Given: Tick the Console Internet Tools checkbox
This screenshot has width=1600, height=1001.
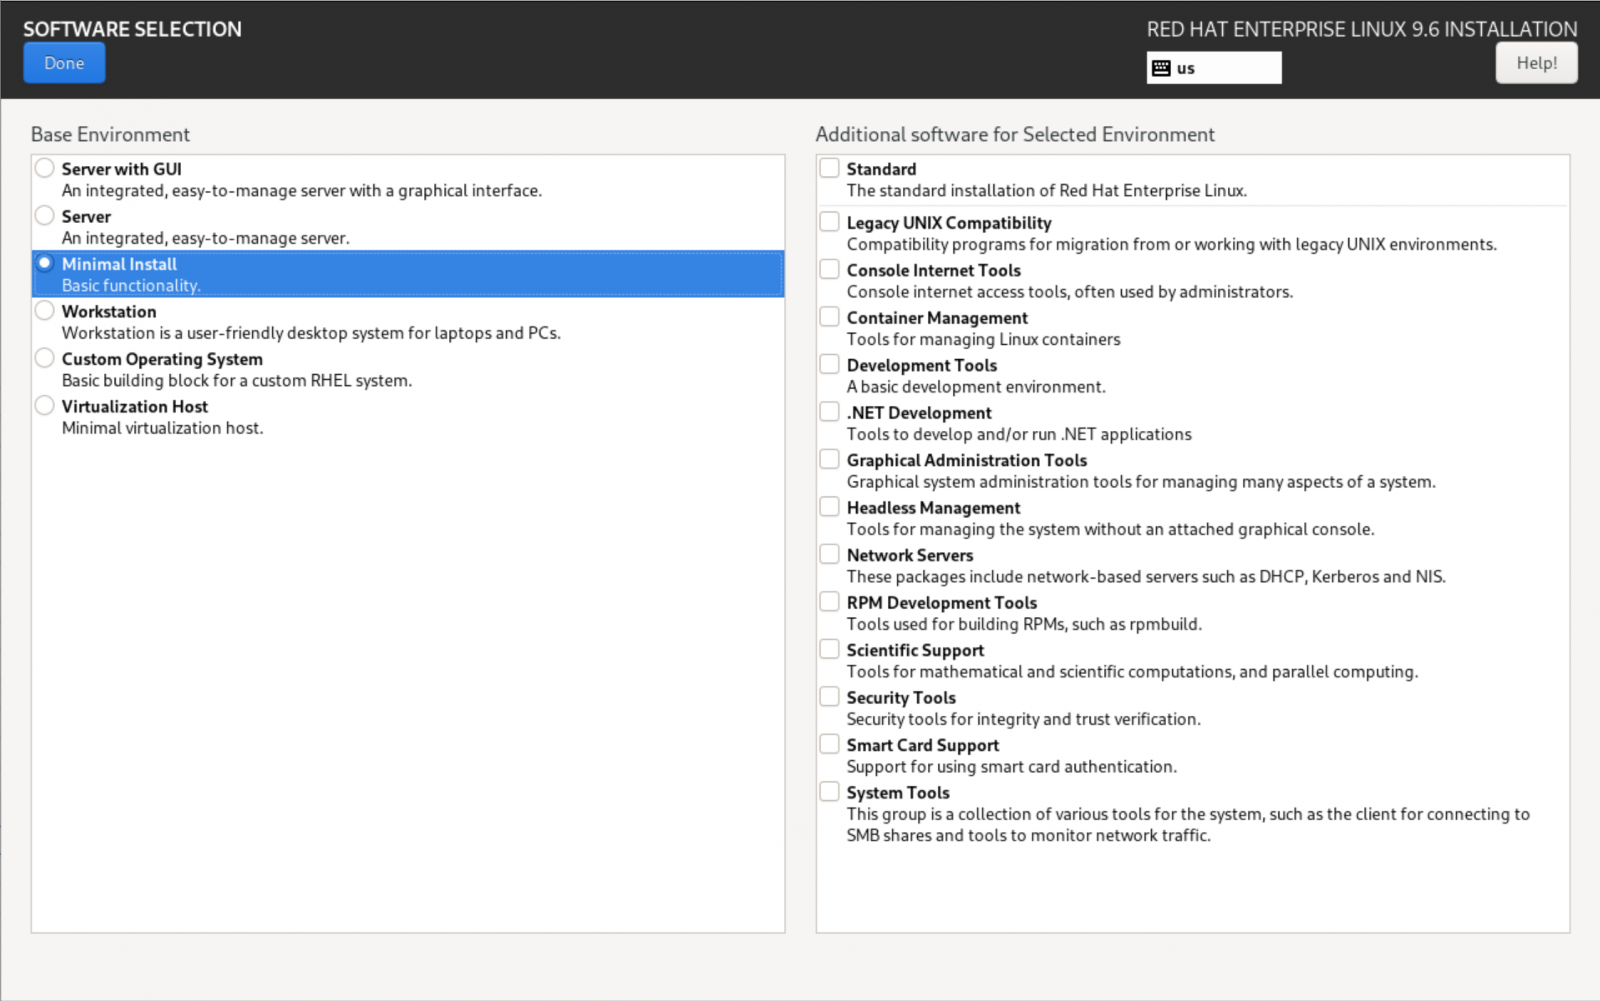Looking at the screenshot, I should pyautogui.click(x=829, y=269).
